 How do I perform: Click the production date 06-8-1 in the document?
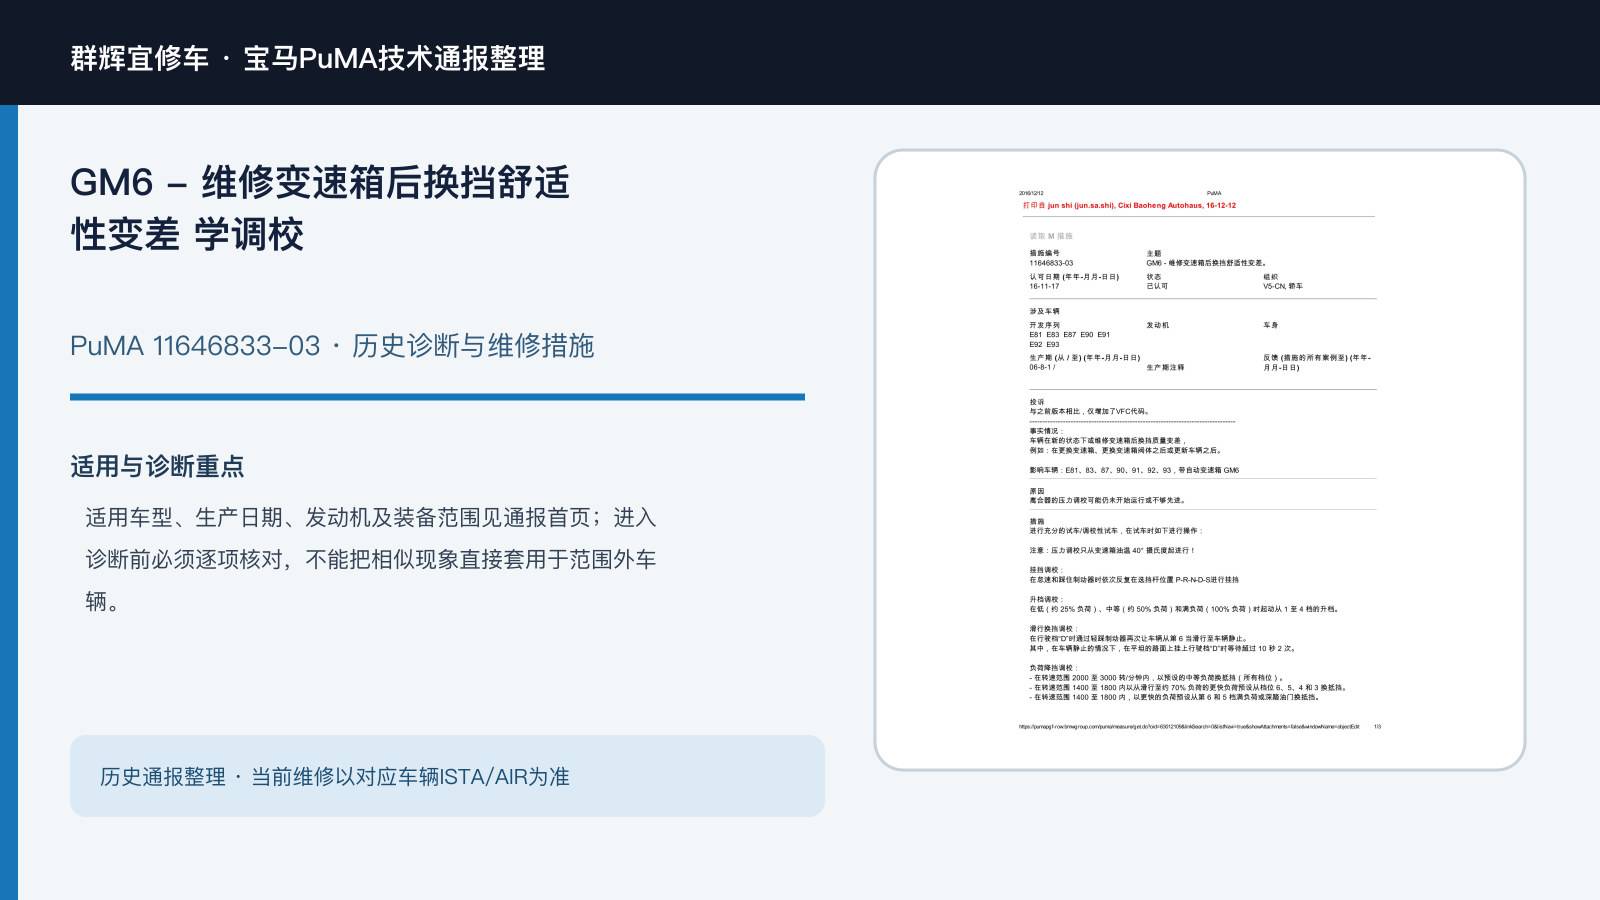tap(1042, 367)
